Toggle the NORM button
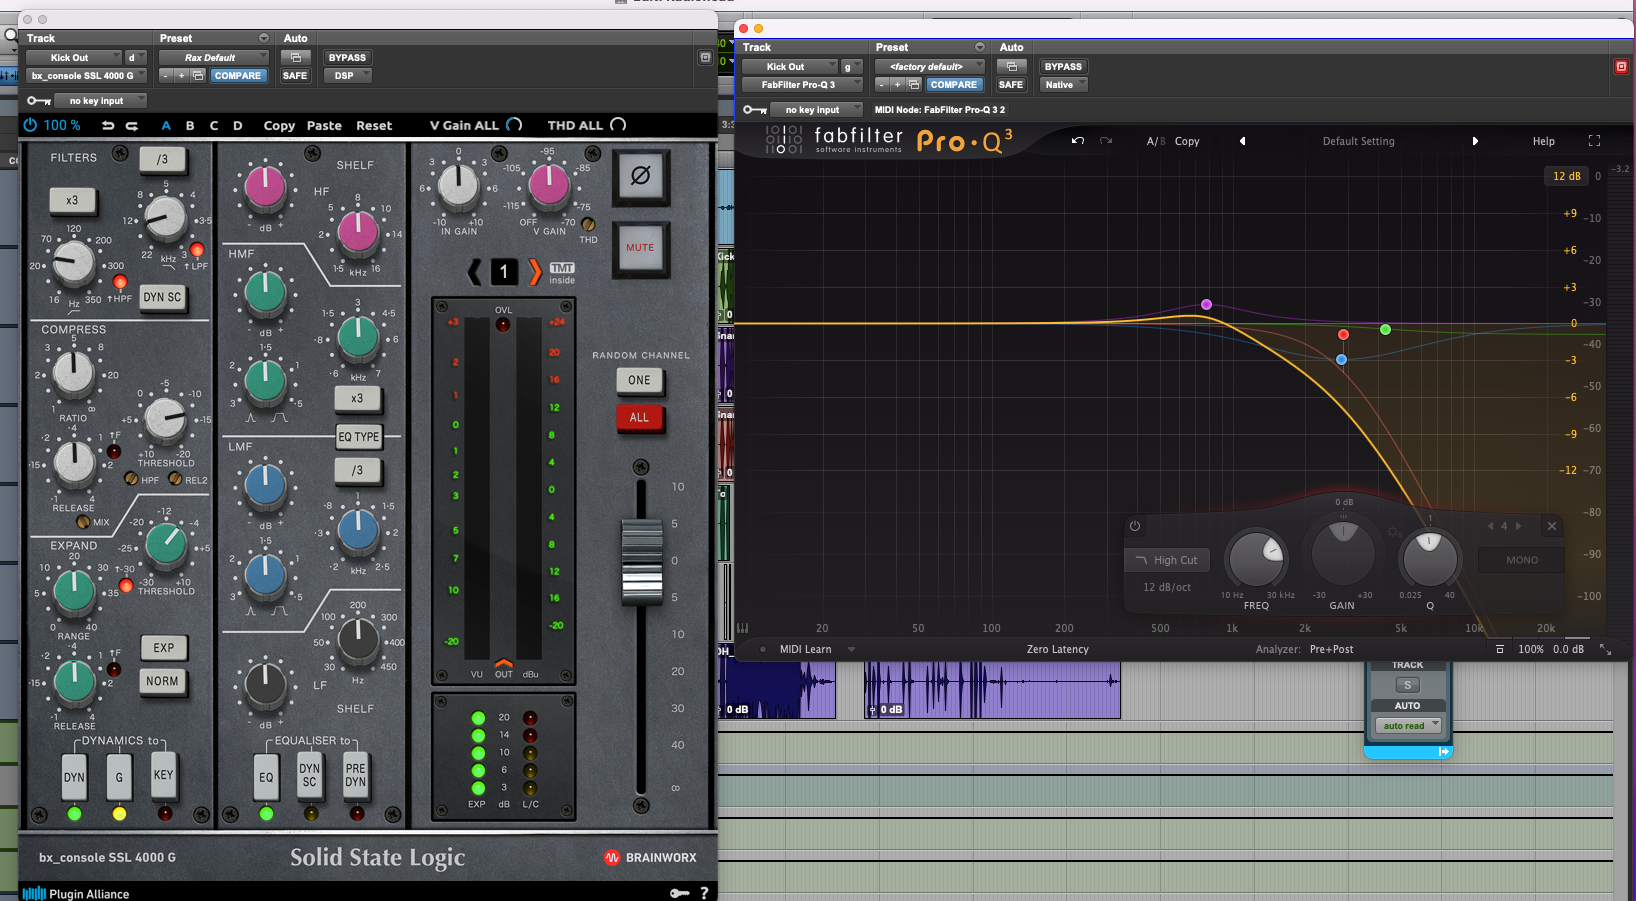The height and width of the screenshot is (901, 1636). [x=162, y=681]
